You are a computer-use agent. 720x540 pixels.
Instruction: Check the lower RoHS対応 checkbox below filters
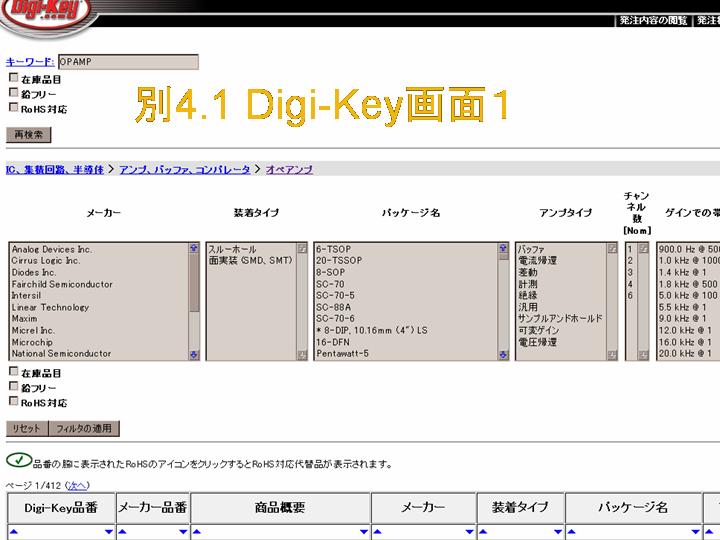pos(14,401)
